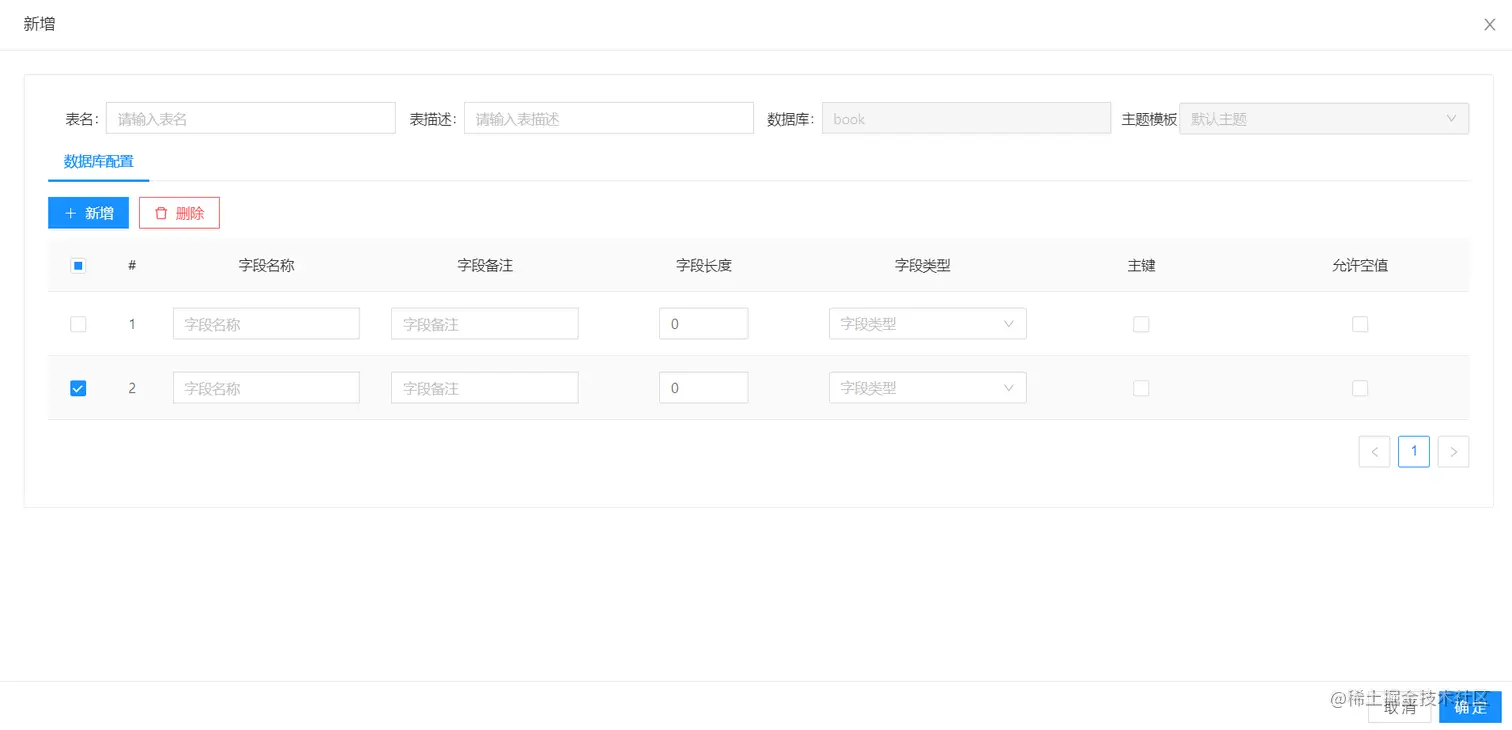Enable 主键 checkbox in row 1
This screenshot has width=1512, height=730.
[1141, 324]
